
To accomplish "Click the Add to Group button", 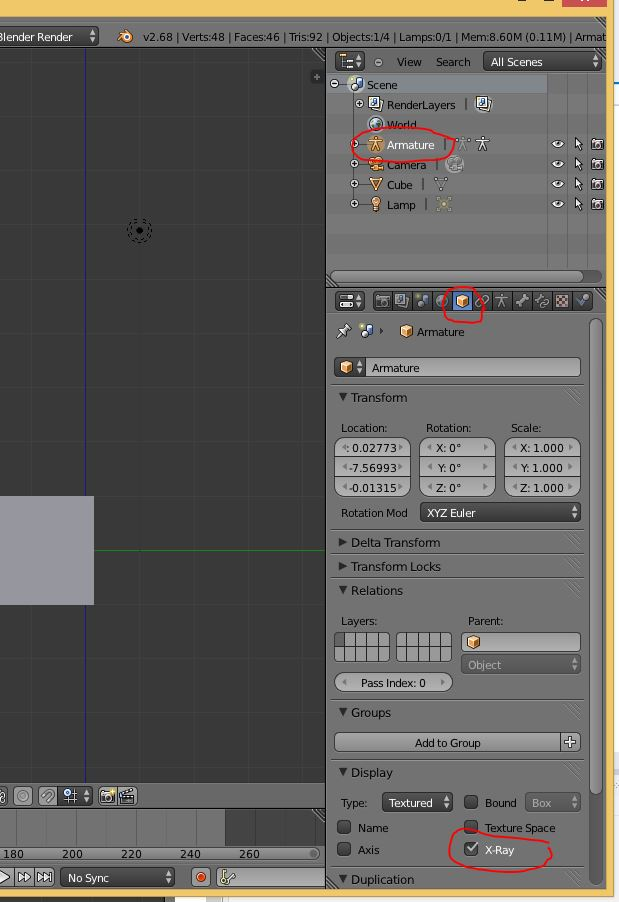I will coord(447,742).
